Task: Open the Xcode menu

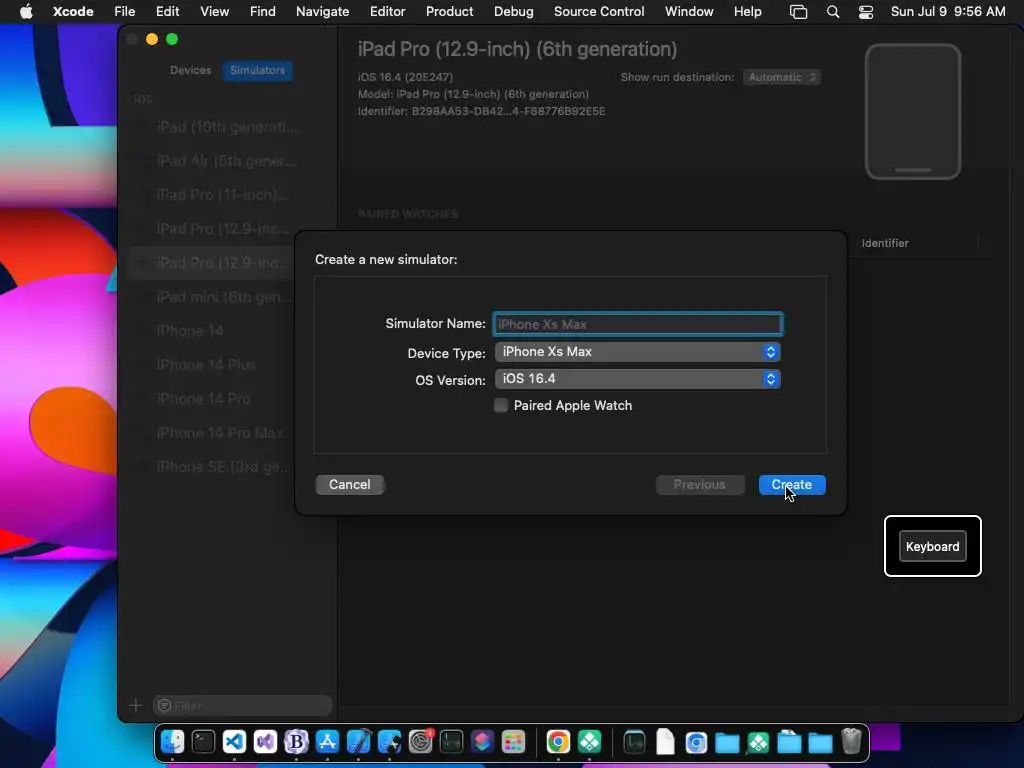Action: click(x=73, y=12)
